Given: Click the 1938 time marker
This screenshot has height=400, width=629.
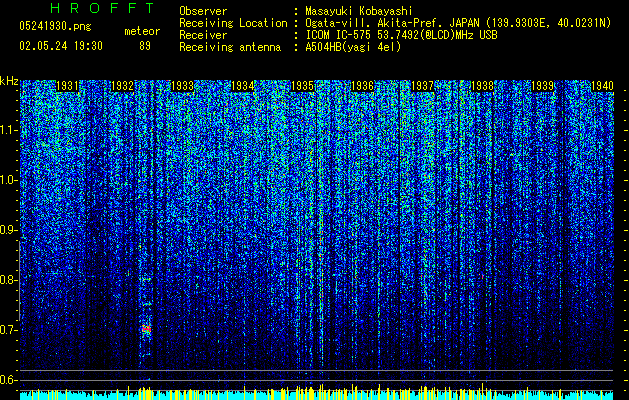Looking at the screenshot, I should (x=483, y=86).
